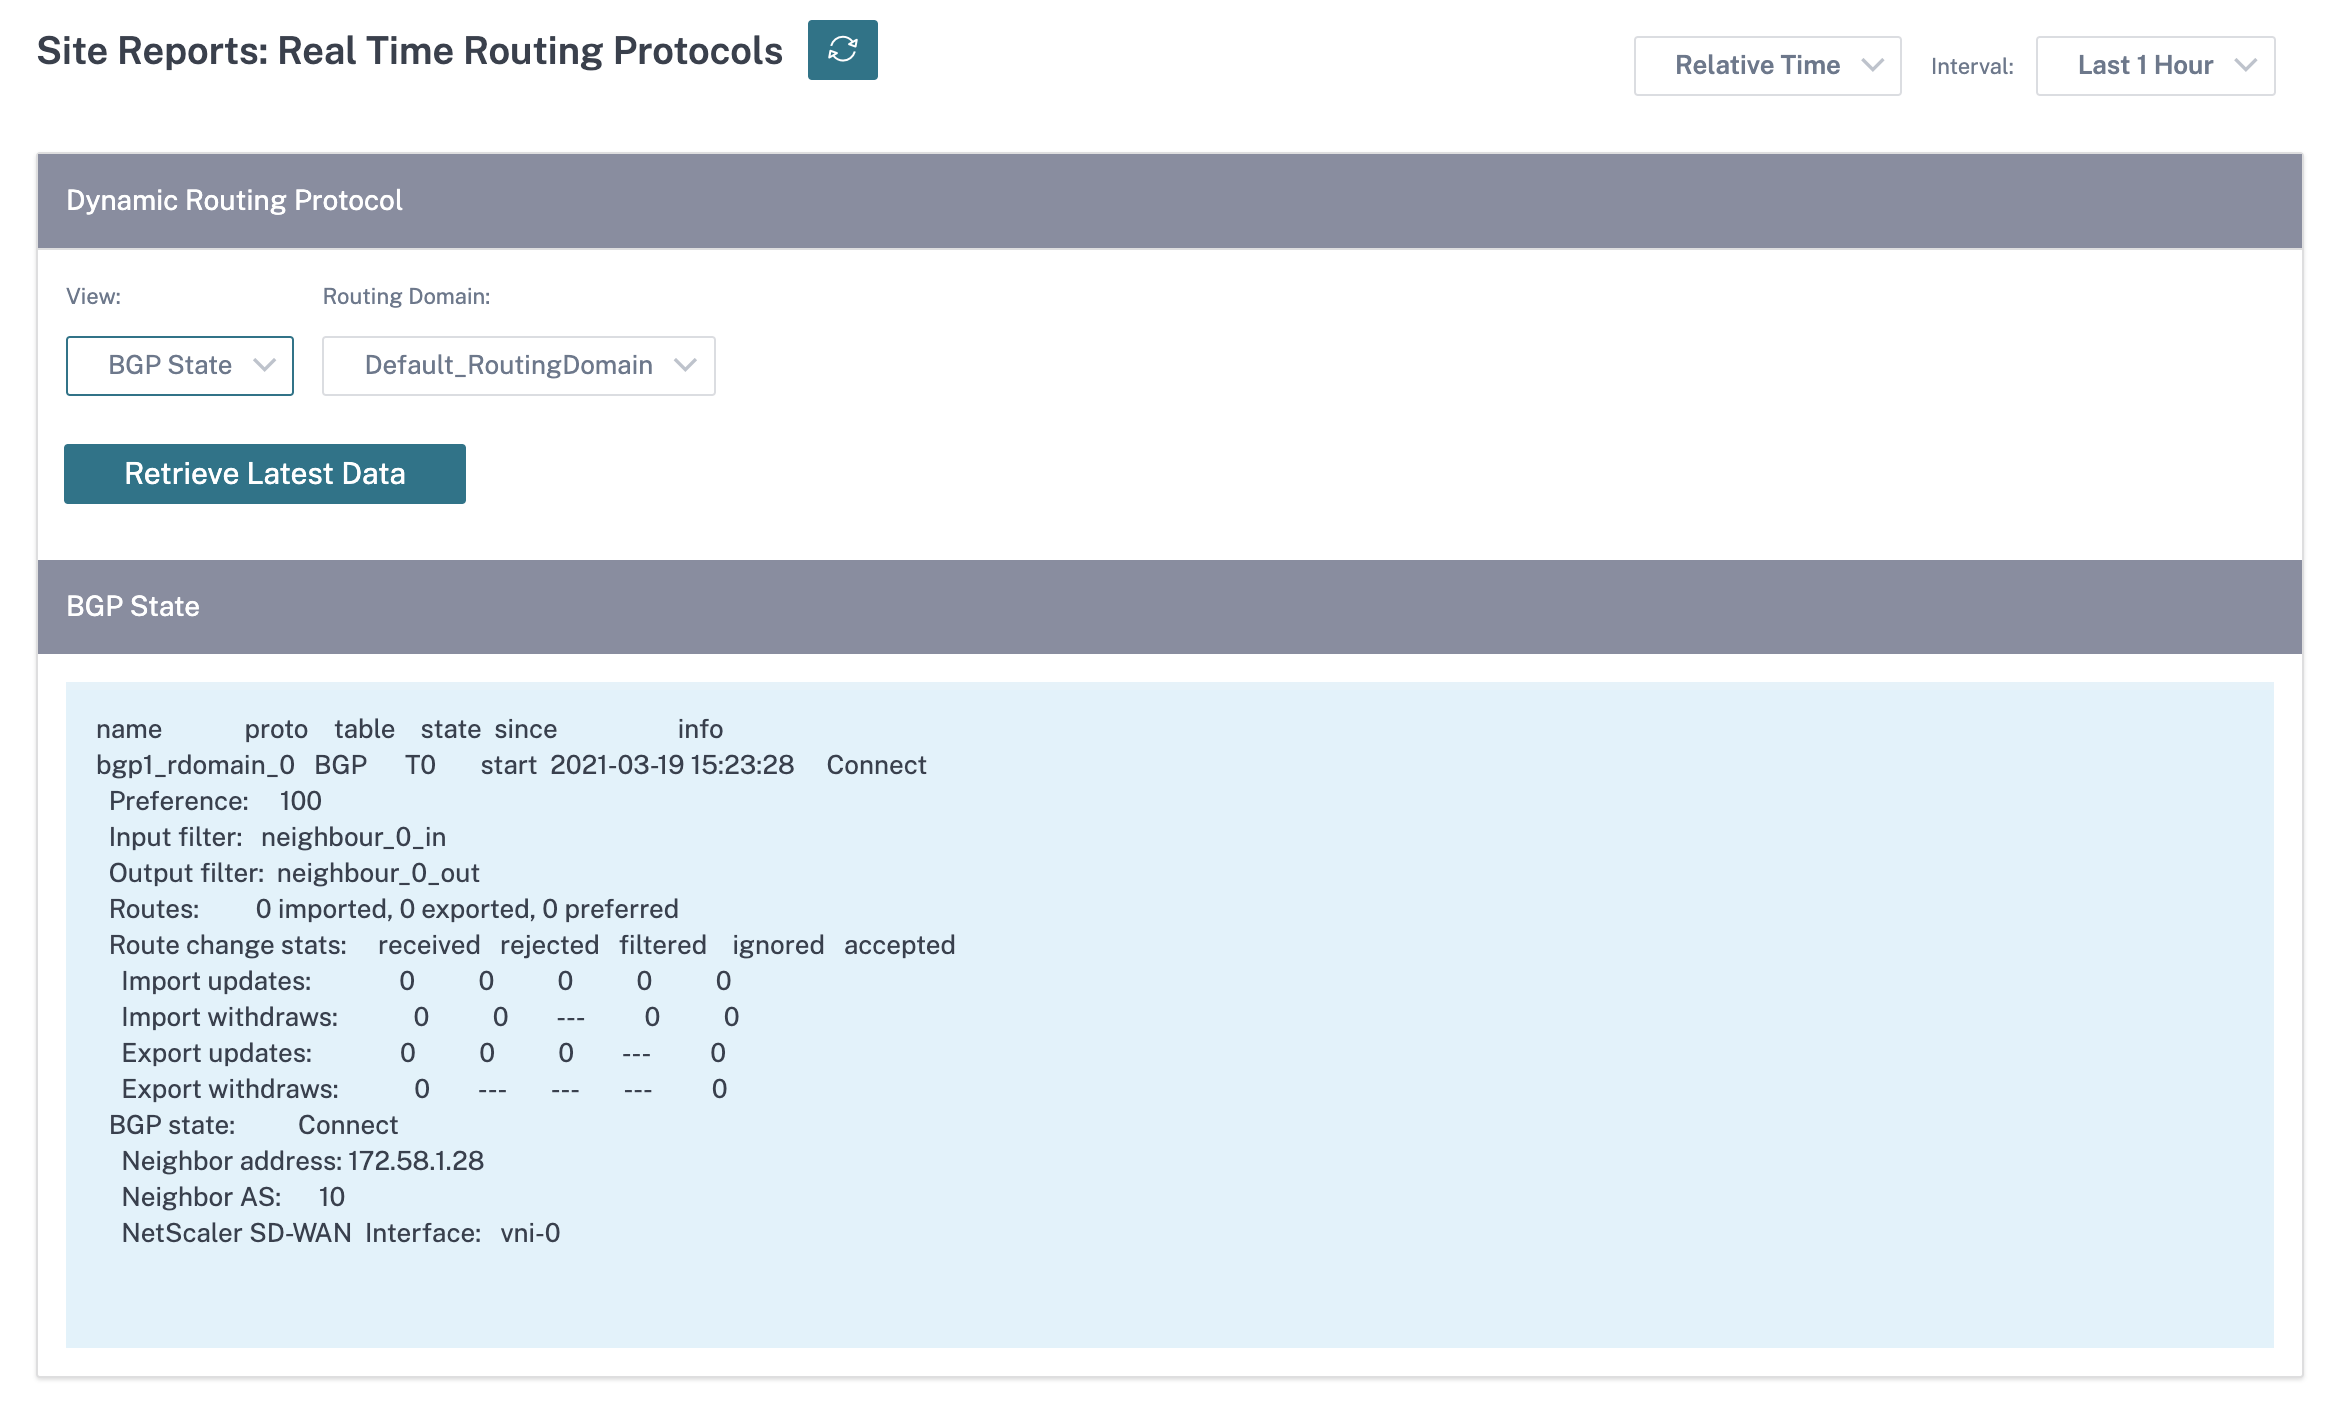This screenshot has width=2328, height=1404.
Task: Click the Interval label
Action: [x=1972, y=67]
